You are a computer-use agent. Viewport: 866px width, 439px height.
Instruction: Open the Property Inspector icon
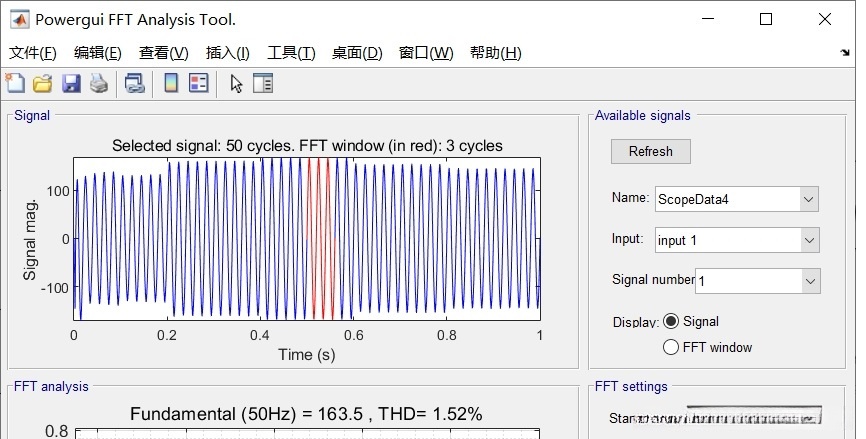point(263,83)
